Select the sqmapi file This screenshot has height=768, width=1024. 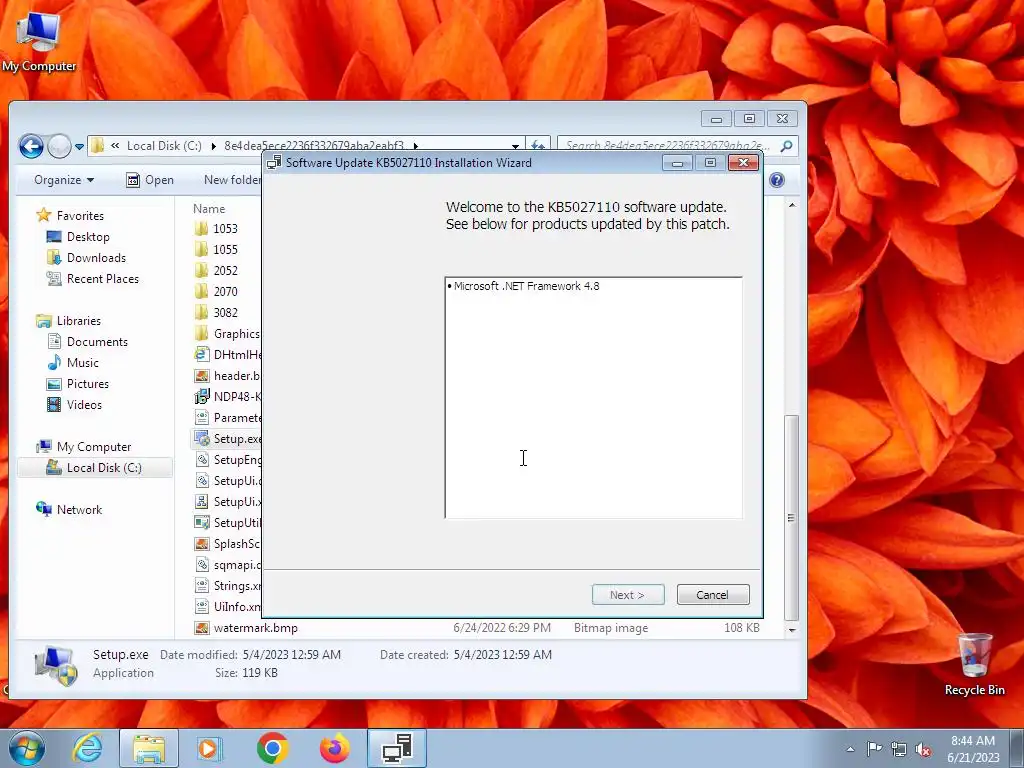point(227,565)
